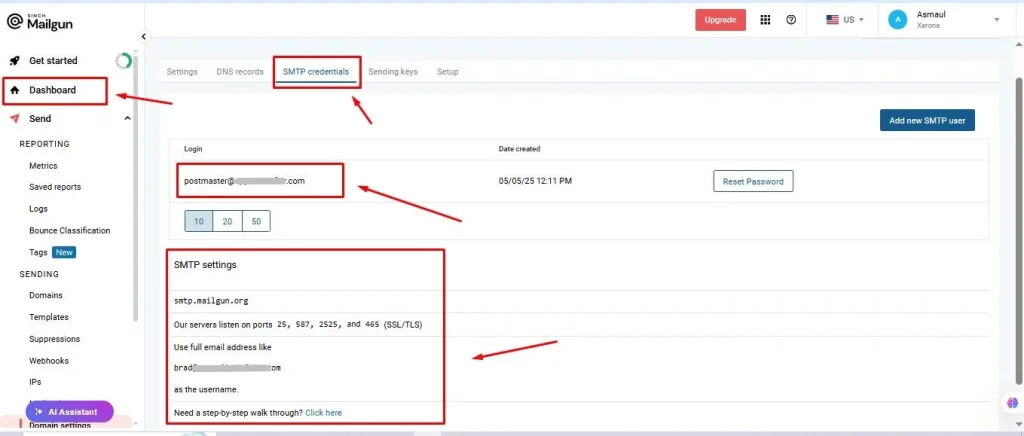The height and width of the screenshot is (436, 1024).
Task: Click the main page vertical scrollbar
Action: [x=1019, y=232]
